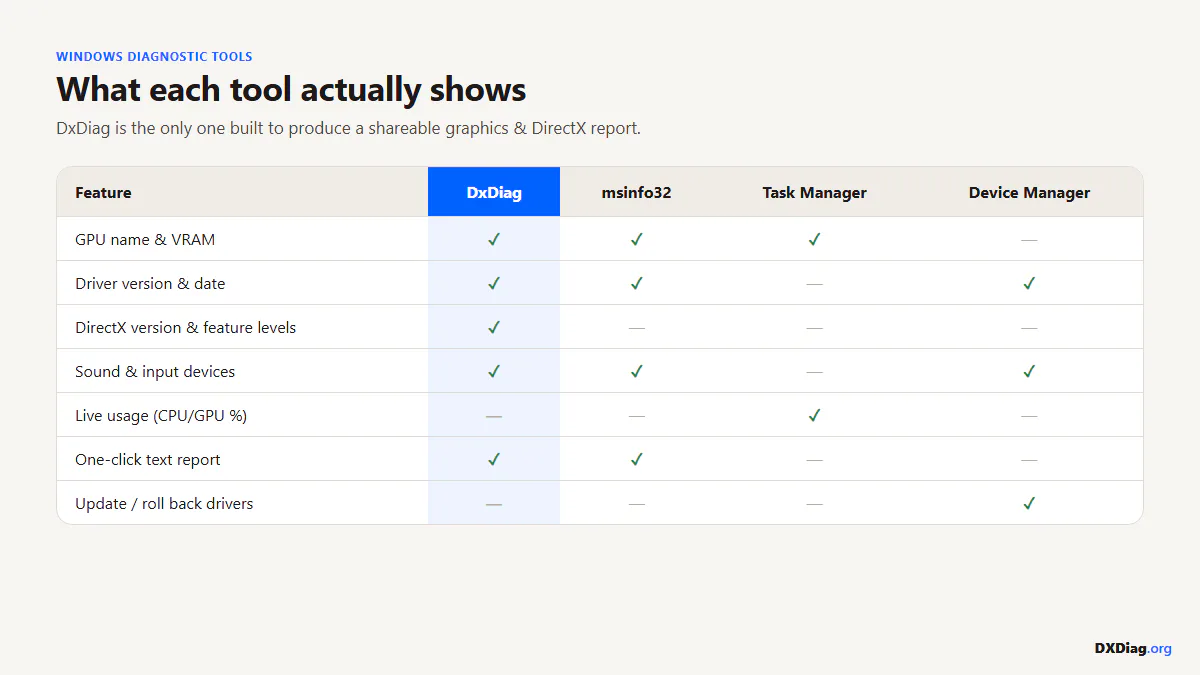Click the msinfo32 checkmark for GPU name & VRAM
Image resolution: width=1200 pixels, height=675 pixels.
(x=637, y=239)
